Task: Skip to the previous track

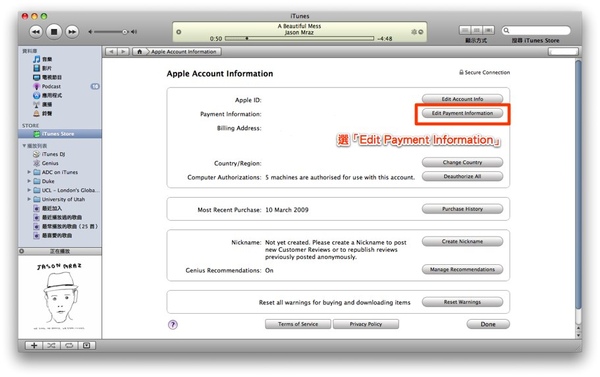Action: point(36,32)
